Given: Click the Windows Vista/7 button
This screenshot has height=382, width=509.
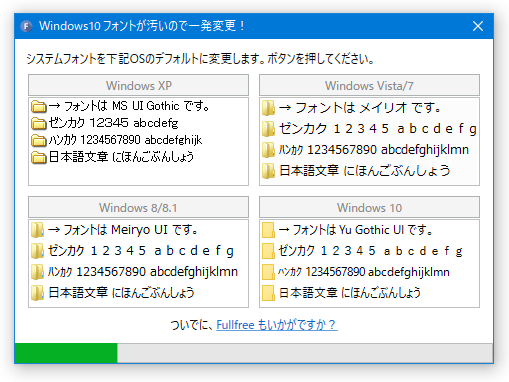Looking at the screenshot, I should [x=369, y=85].
